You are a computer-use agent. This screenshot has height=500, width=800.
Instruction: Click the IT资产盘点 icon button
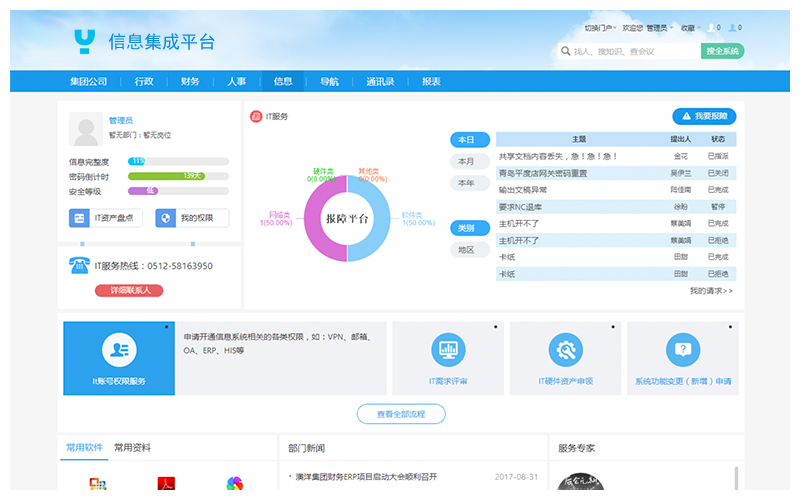(79, 218)
